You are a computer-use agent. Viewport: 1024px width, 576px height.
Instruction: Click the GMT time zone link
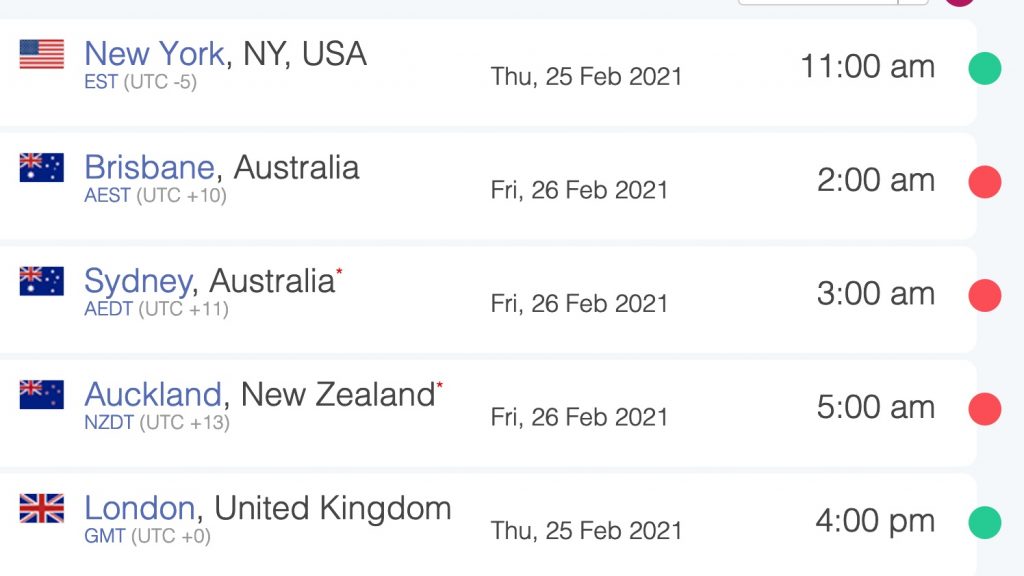pos(104,536)
